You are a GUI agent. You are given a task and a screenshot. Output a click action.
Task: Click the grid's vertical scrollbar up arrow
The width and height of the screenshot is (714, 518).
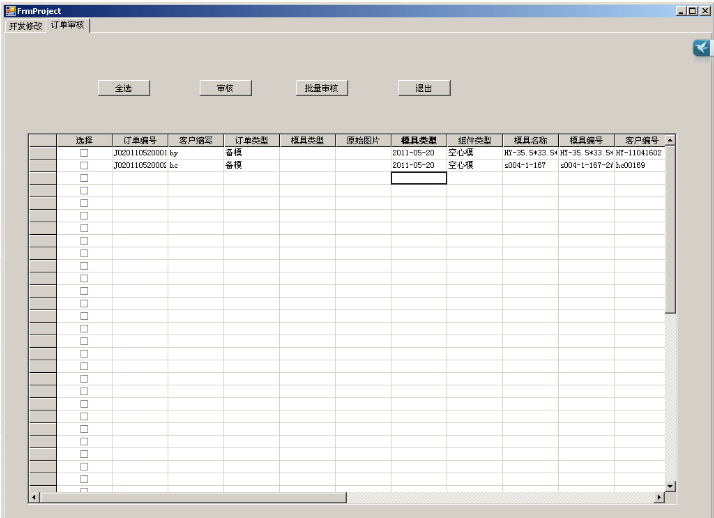pyautogui.click(x=670, y=140)
